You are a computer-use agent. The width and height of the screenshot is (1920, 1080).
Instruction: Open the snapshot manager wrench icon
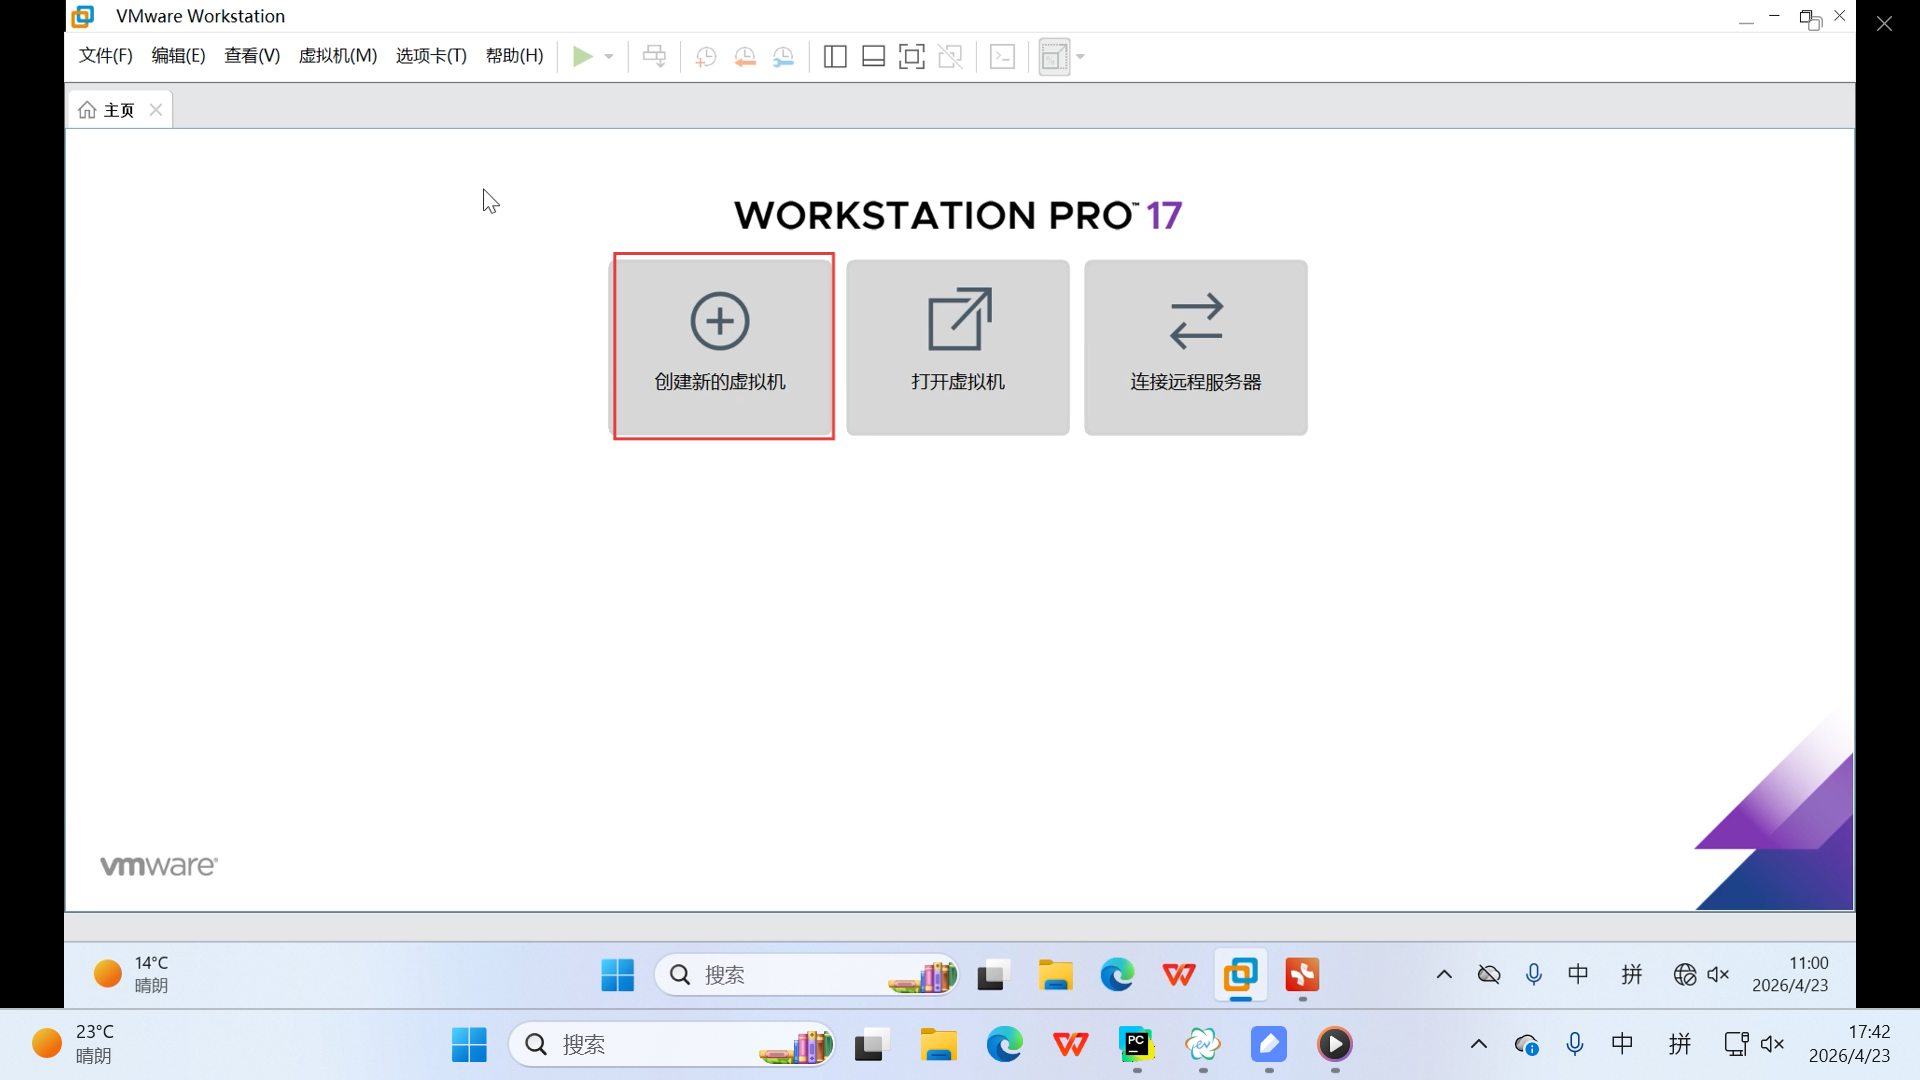click(x=784, y=57)
